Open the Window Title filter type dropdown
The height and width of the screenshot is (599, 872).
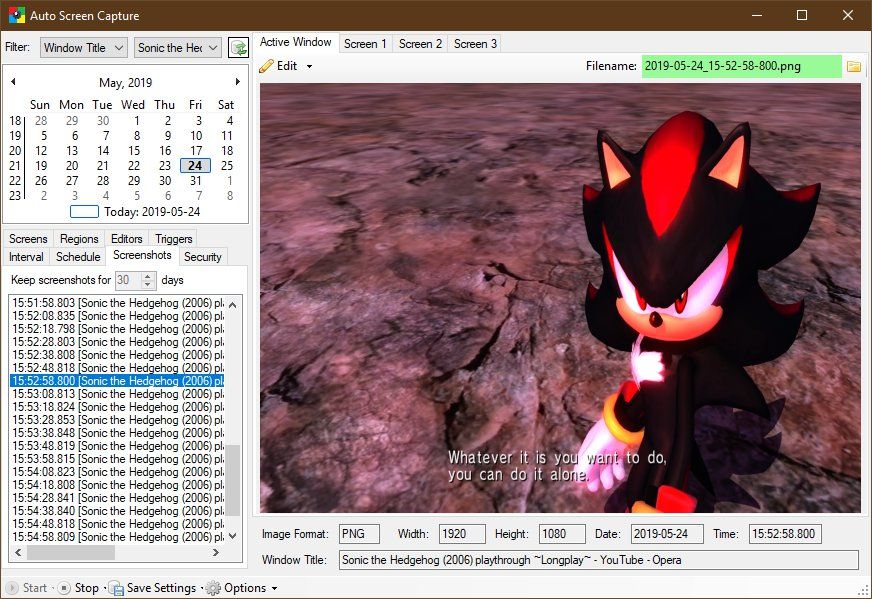tap(83, 47)
